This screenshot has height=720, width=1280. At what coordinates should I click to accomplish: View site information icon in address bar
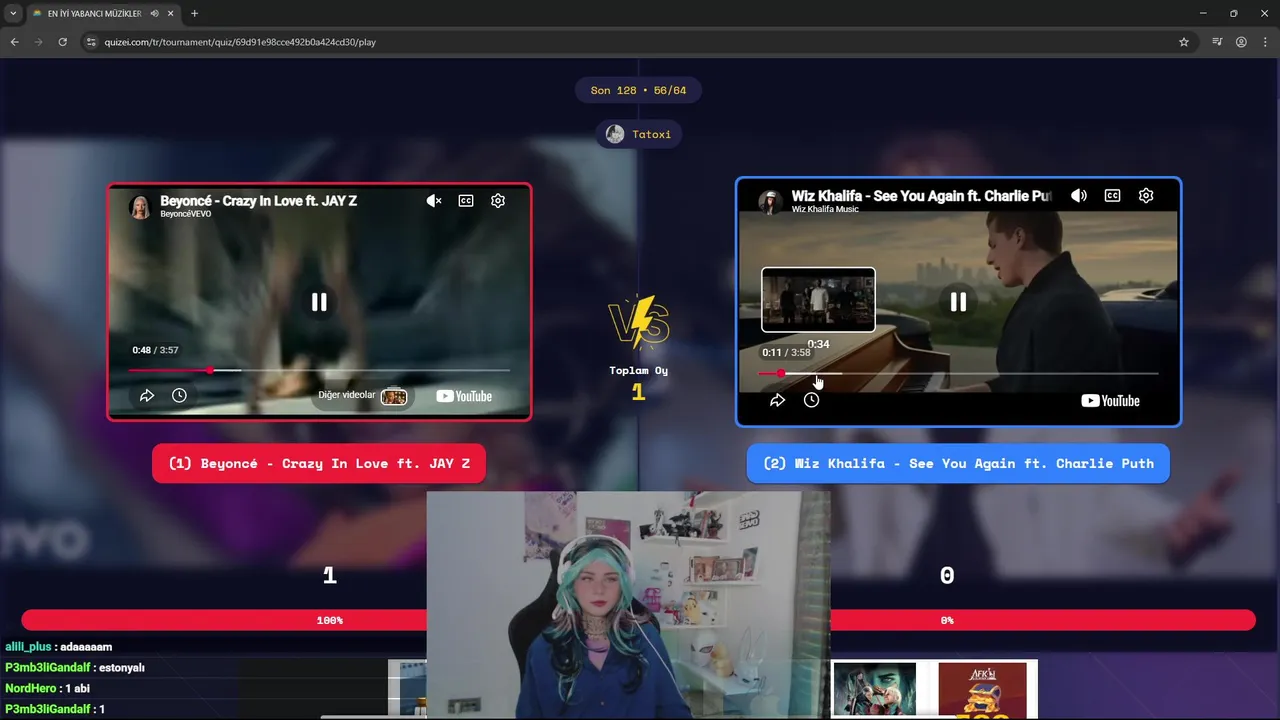click(x=91, y=42)
